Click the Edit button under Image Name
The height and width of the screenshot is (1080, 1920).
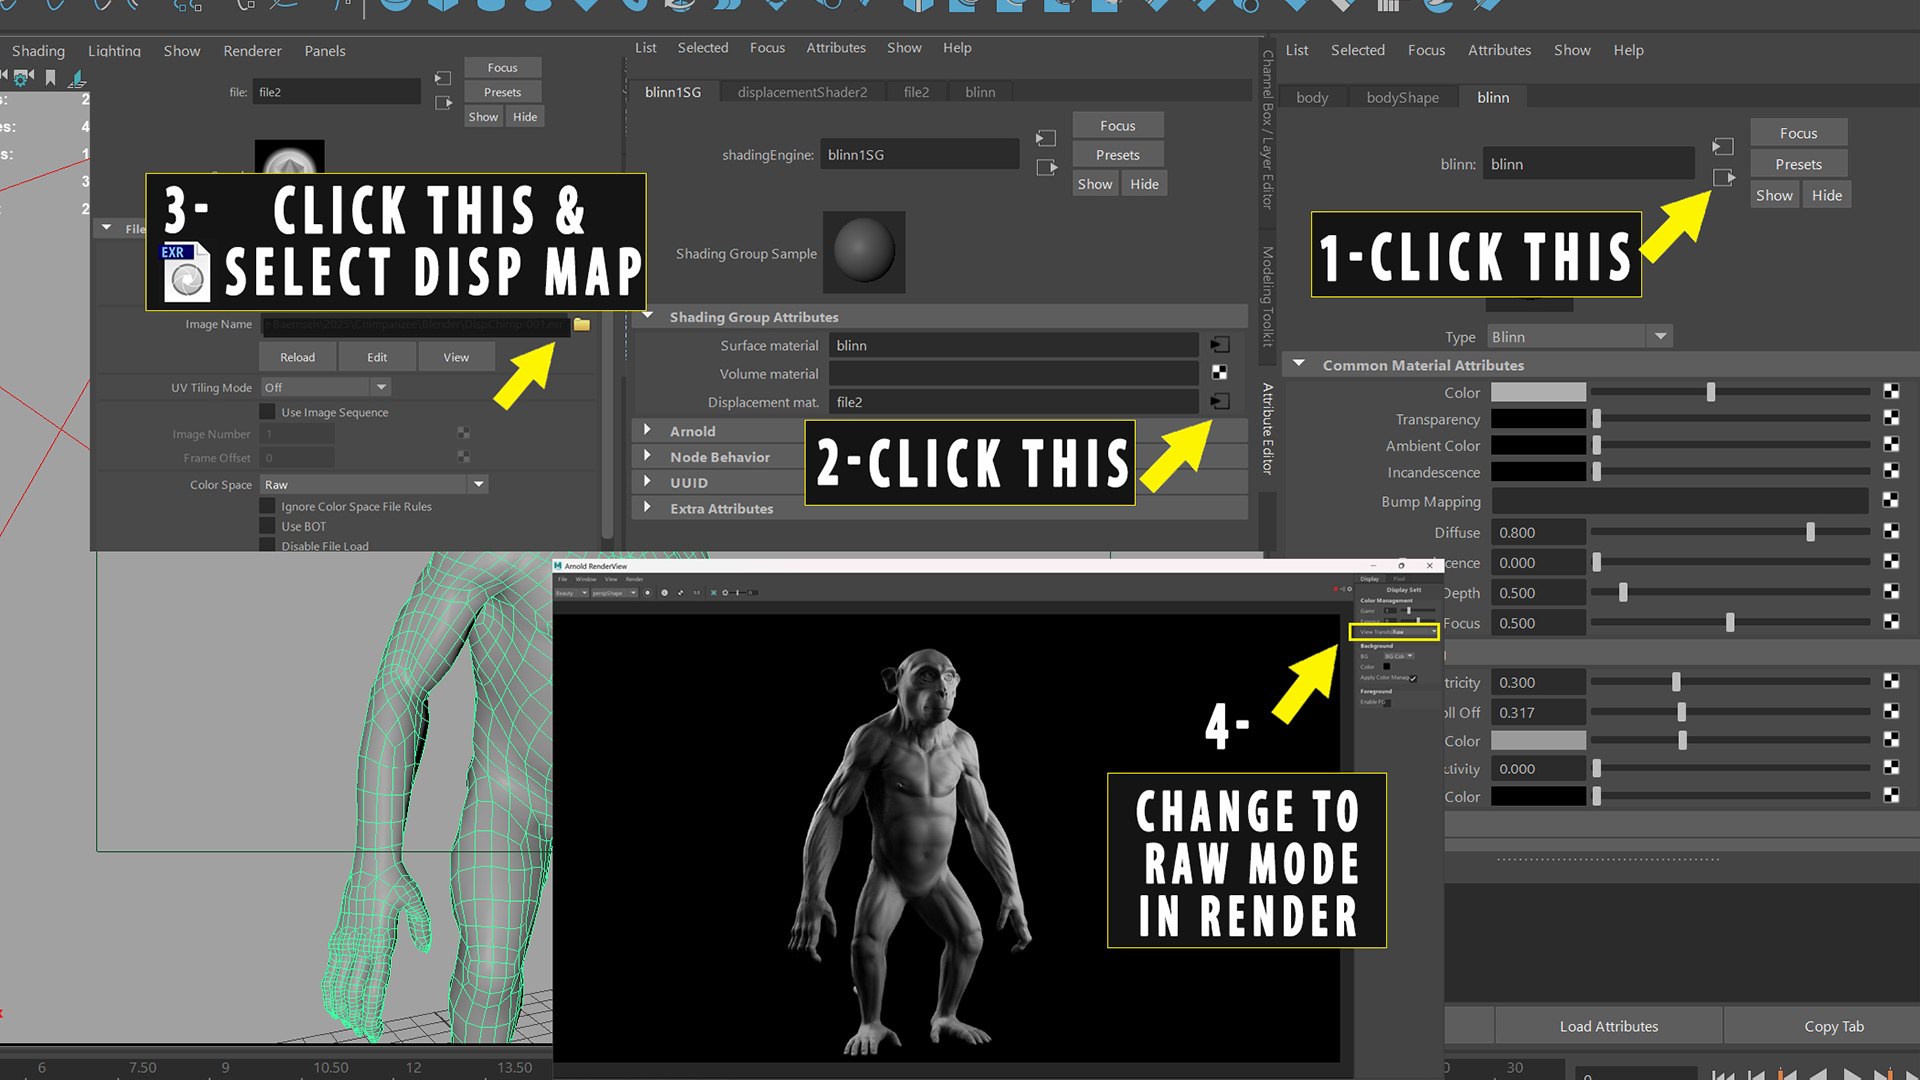point(377,357)
